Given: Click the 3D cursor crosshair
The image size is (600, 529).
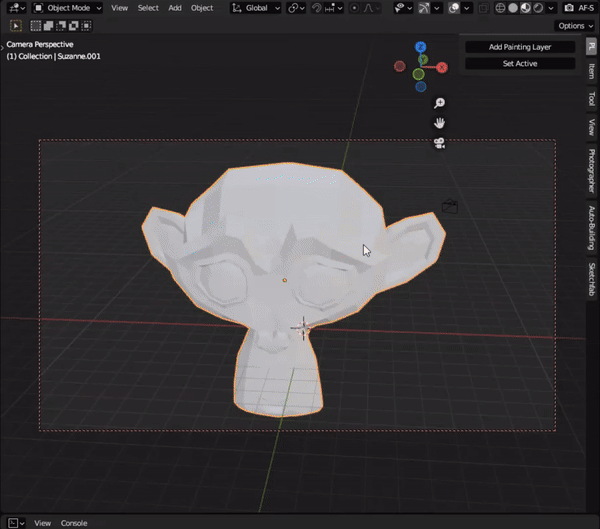Looking at the screenshot, I should click(x=303, y=328).
